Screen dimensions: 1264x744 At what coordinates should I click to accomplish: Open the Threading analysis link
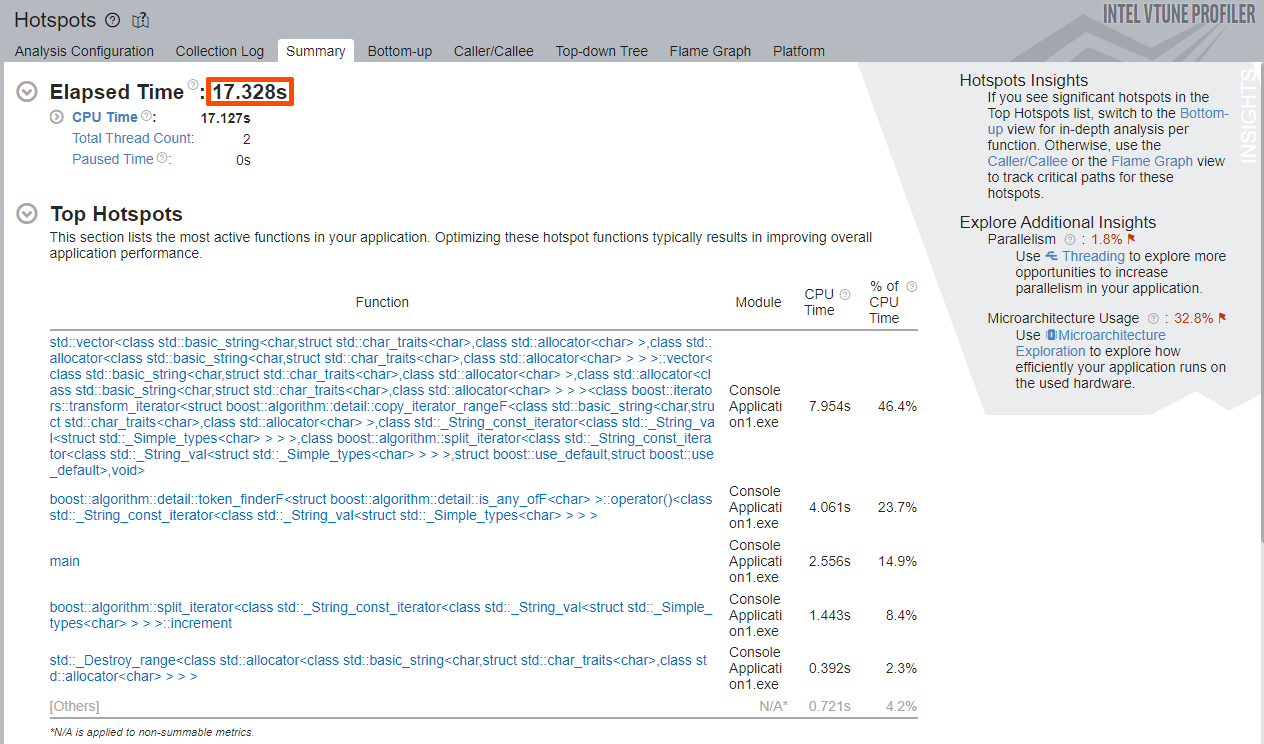click(1094, 256)
